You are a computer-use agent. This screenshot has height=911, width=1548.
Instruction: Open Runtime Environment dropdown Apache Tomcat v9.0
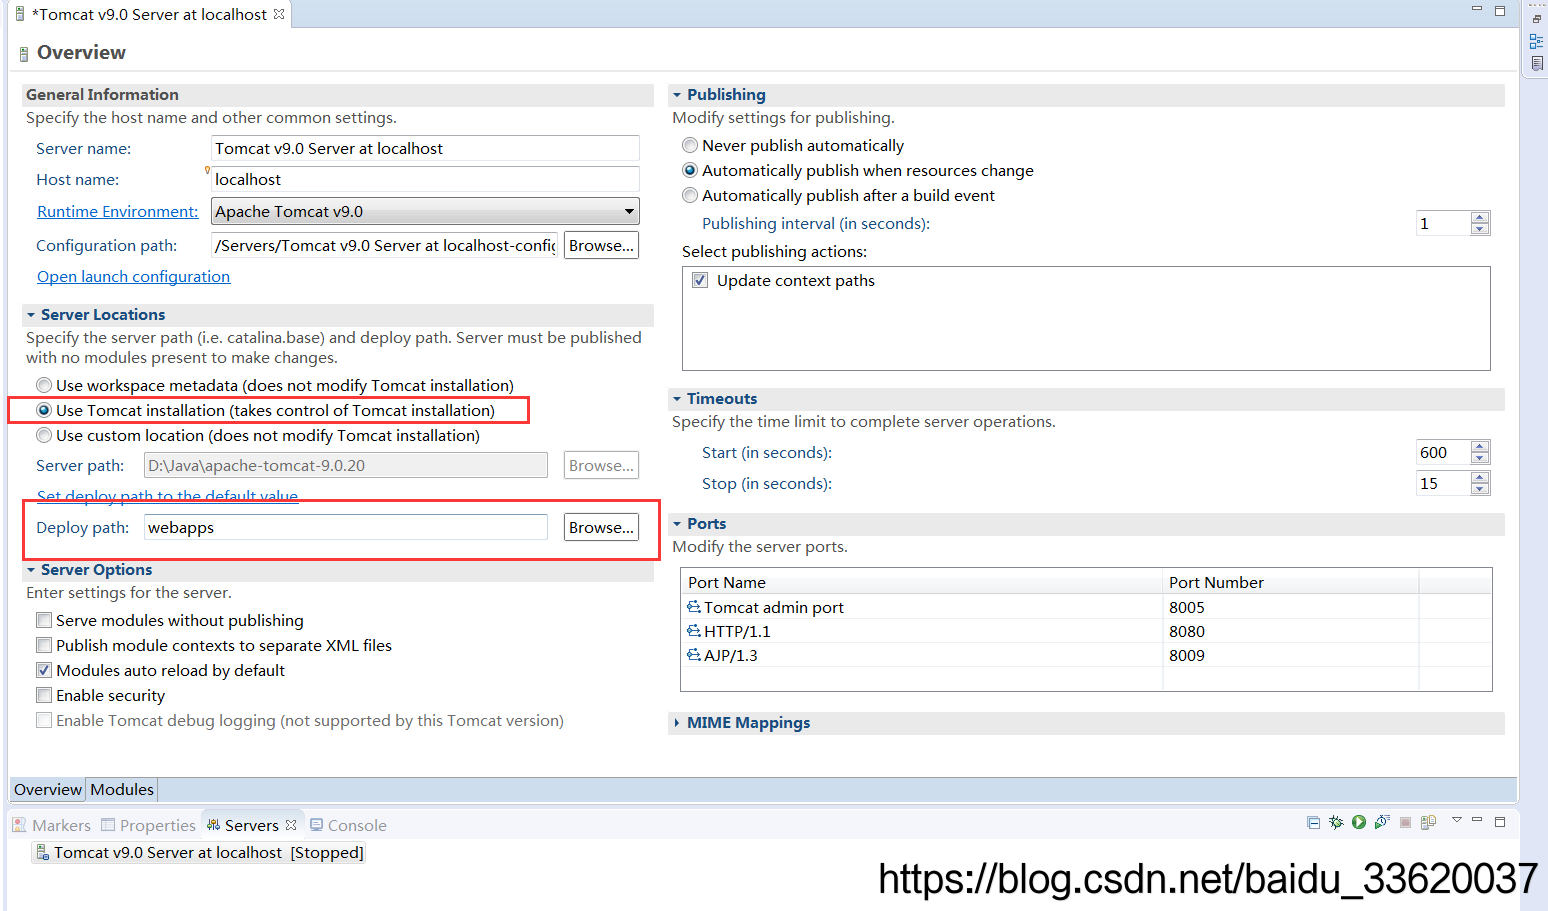(x=425, y=211)
